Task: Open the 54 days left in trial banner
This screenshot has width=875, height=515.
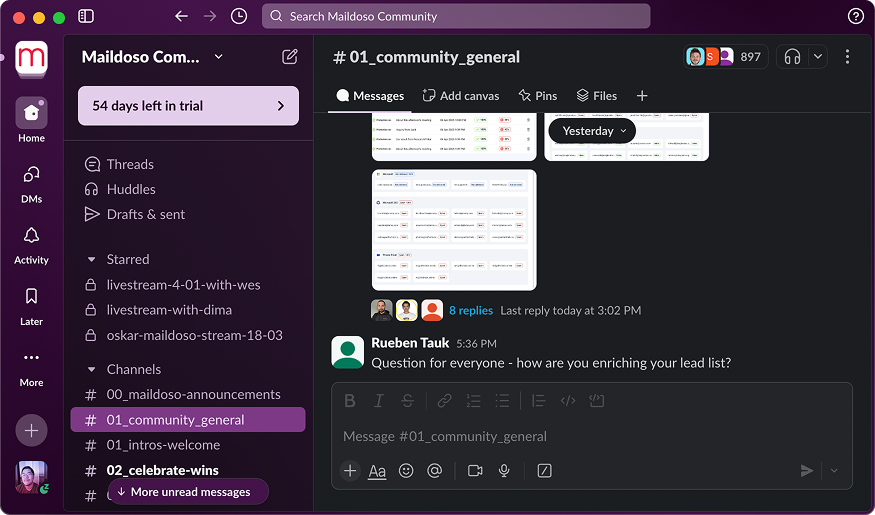Action: pos(188,105)
